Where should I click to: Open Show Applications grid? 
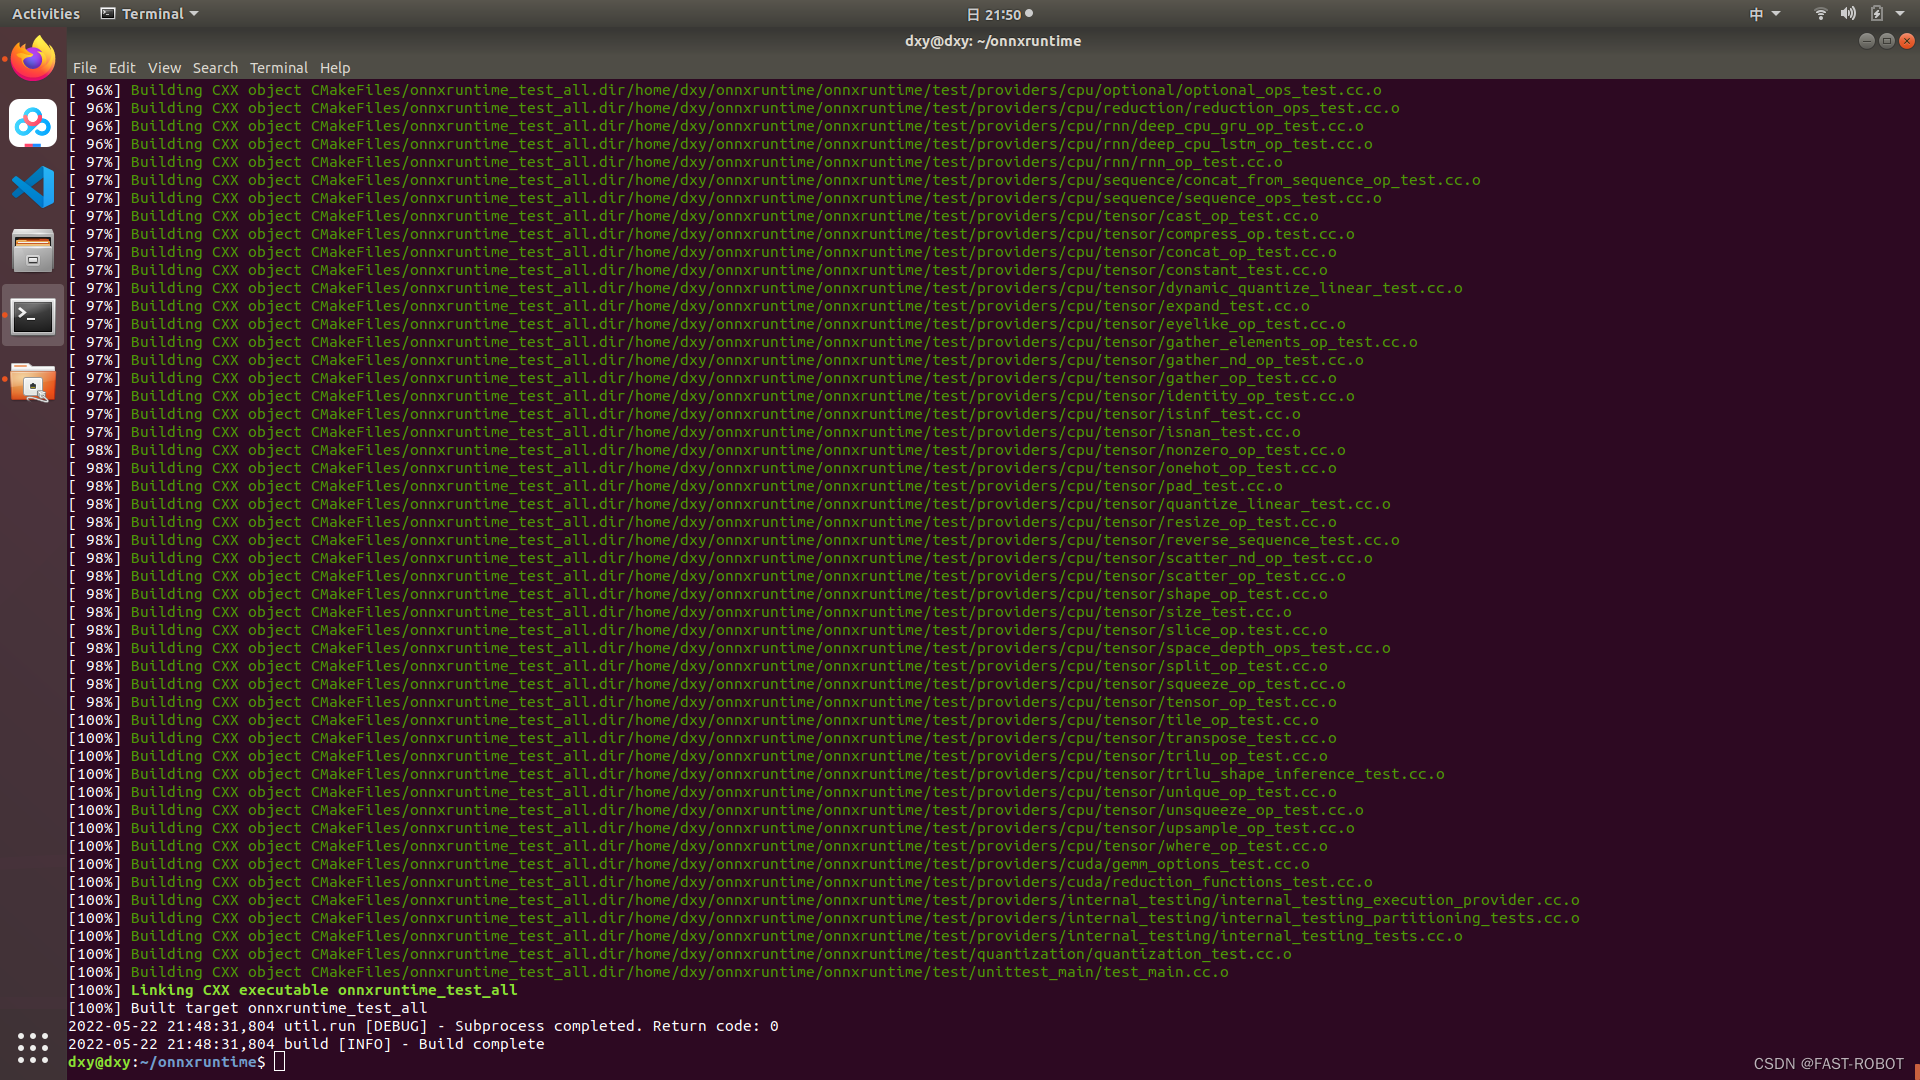(x=33, y=1047)
